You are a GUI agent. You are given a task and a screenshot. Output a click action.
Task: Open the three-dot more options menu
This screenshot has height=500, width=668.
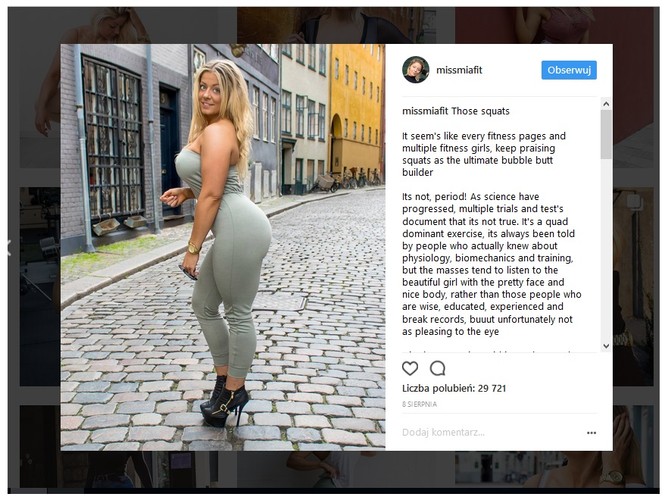point(591,433)
